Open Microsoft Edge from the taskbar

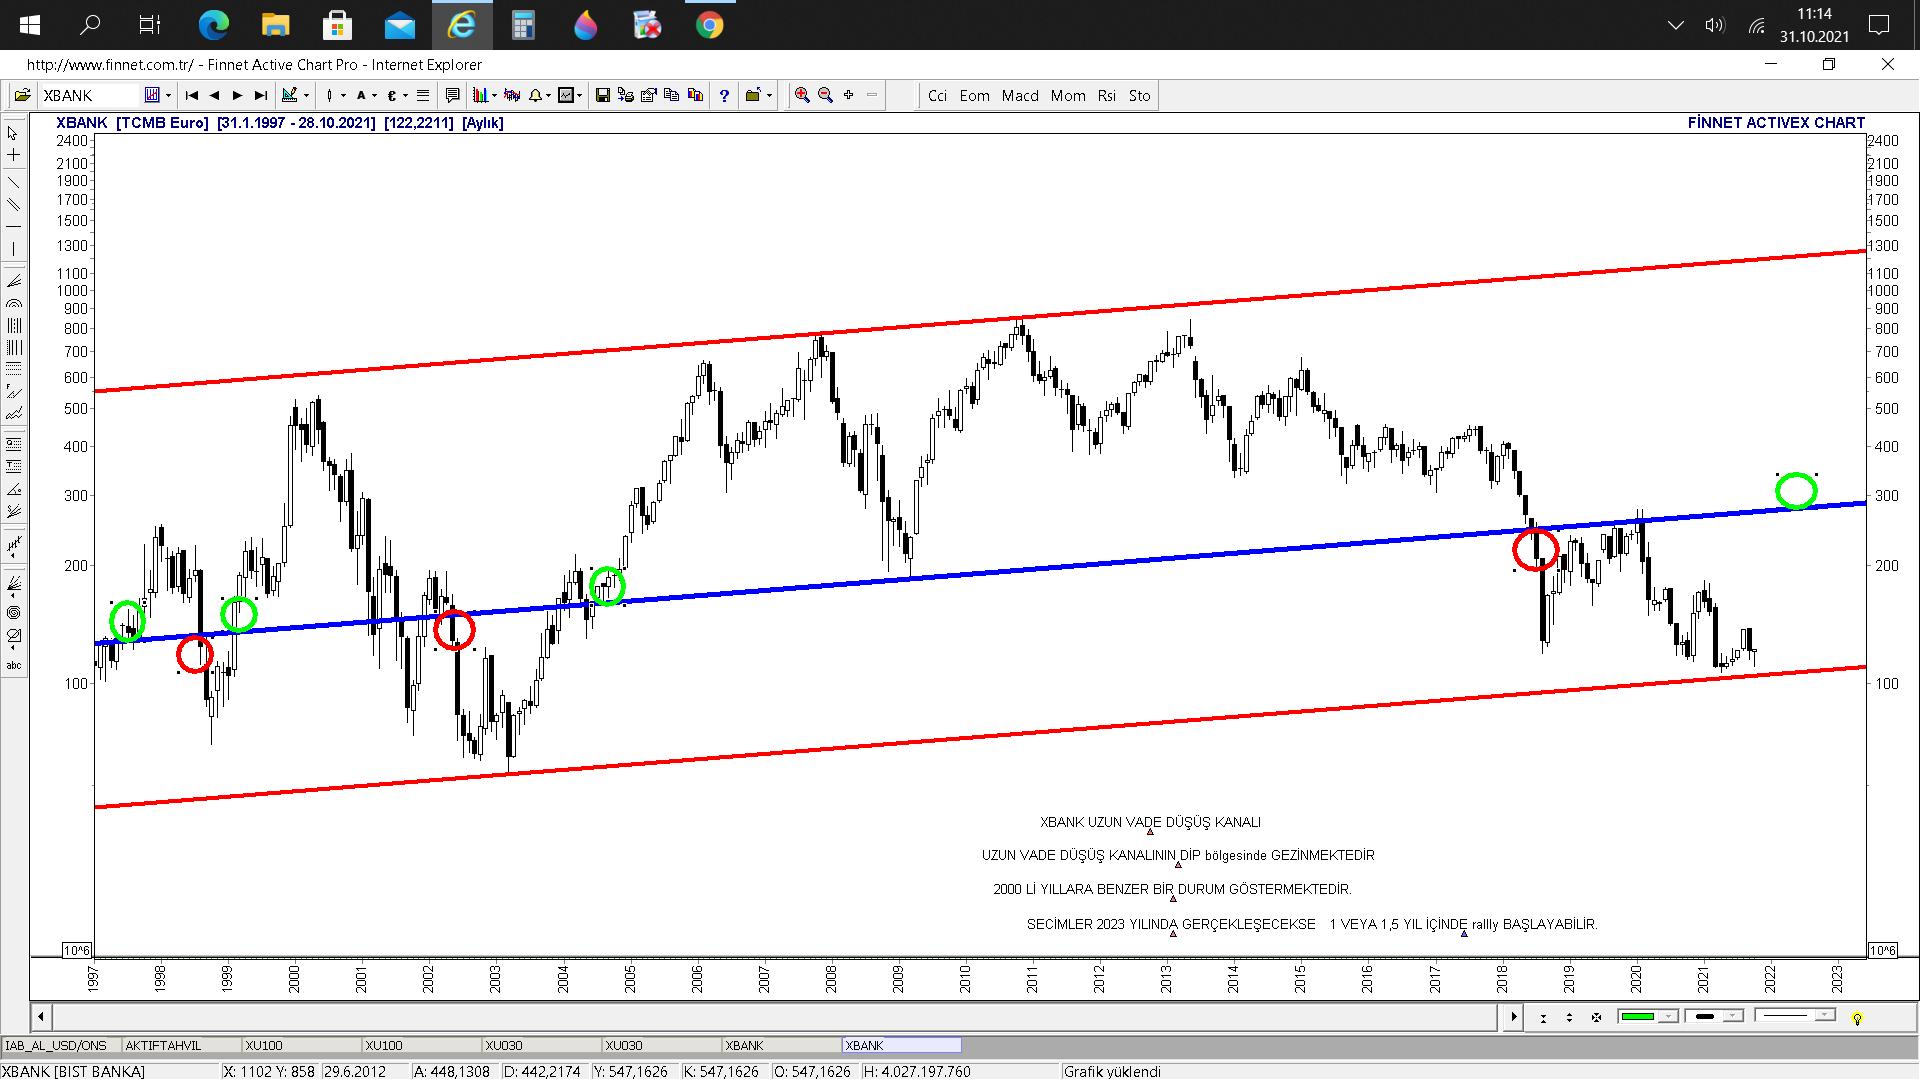[x=213, y=25]
